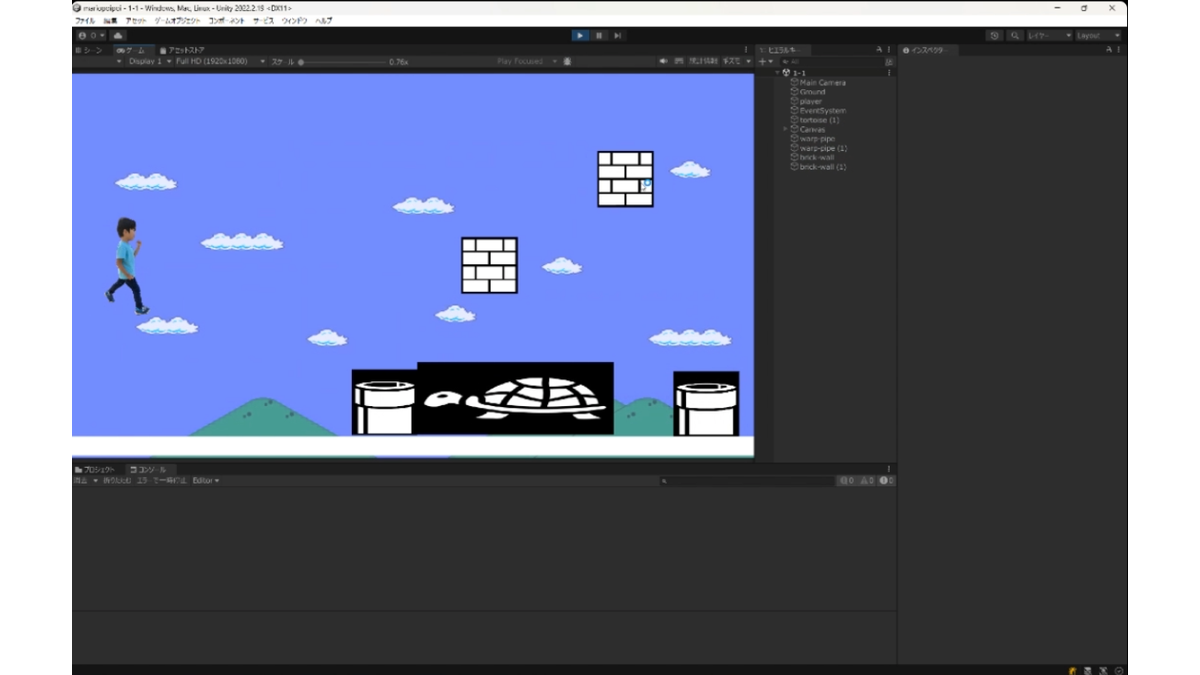This screenshot has width=1200, height=675.
Task: Open the Play Focused dropdown
Action: (x=528, y=61)
